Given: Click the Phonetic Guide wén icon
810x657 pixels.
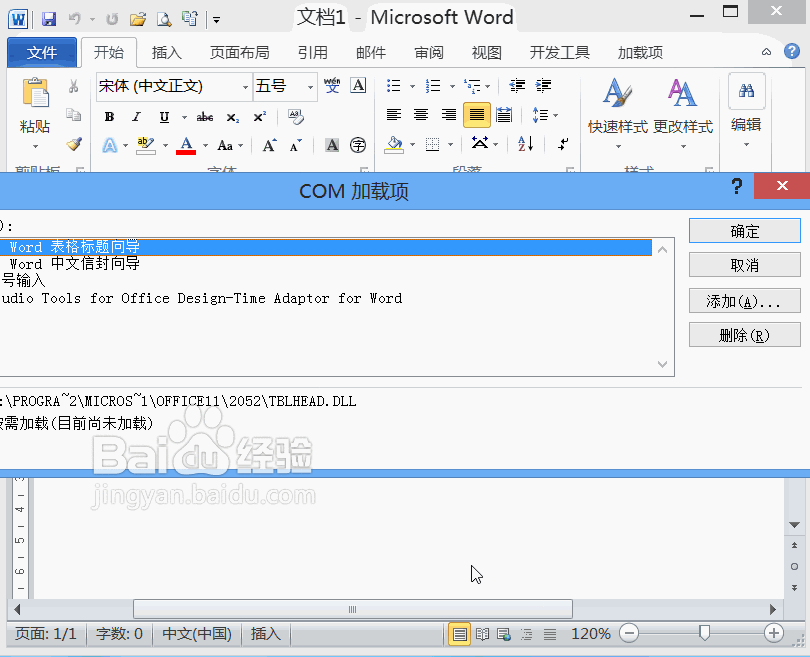Looking at the screenshot, I should pyautogui.click(x=332, y=85).
